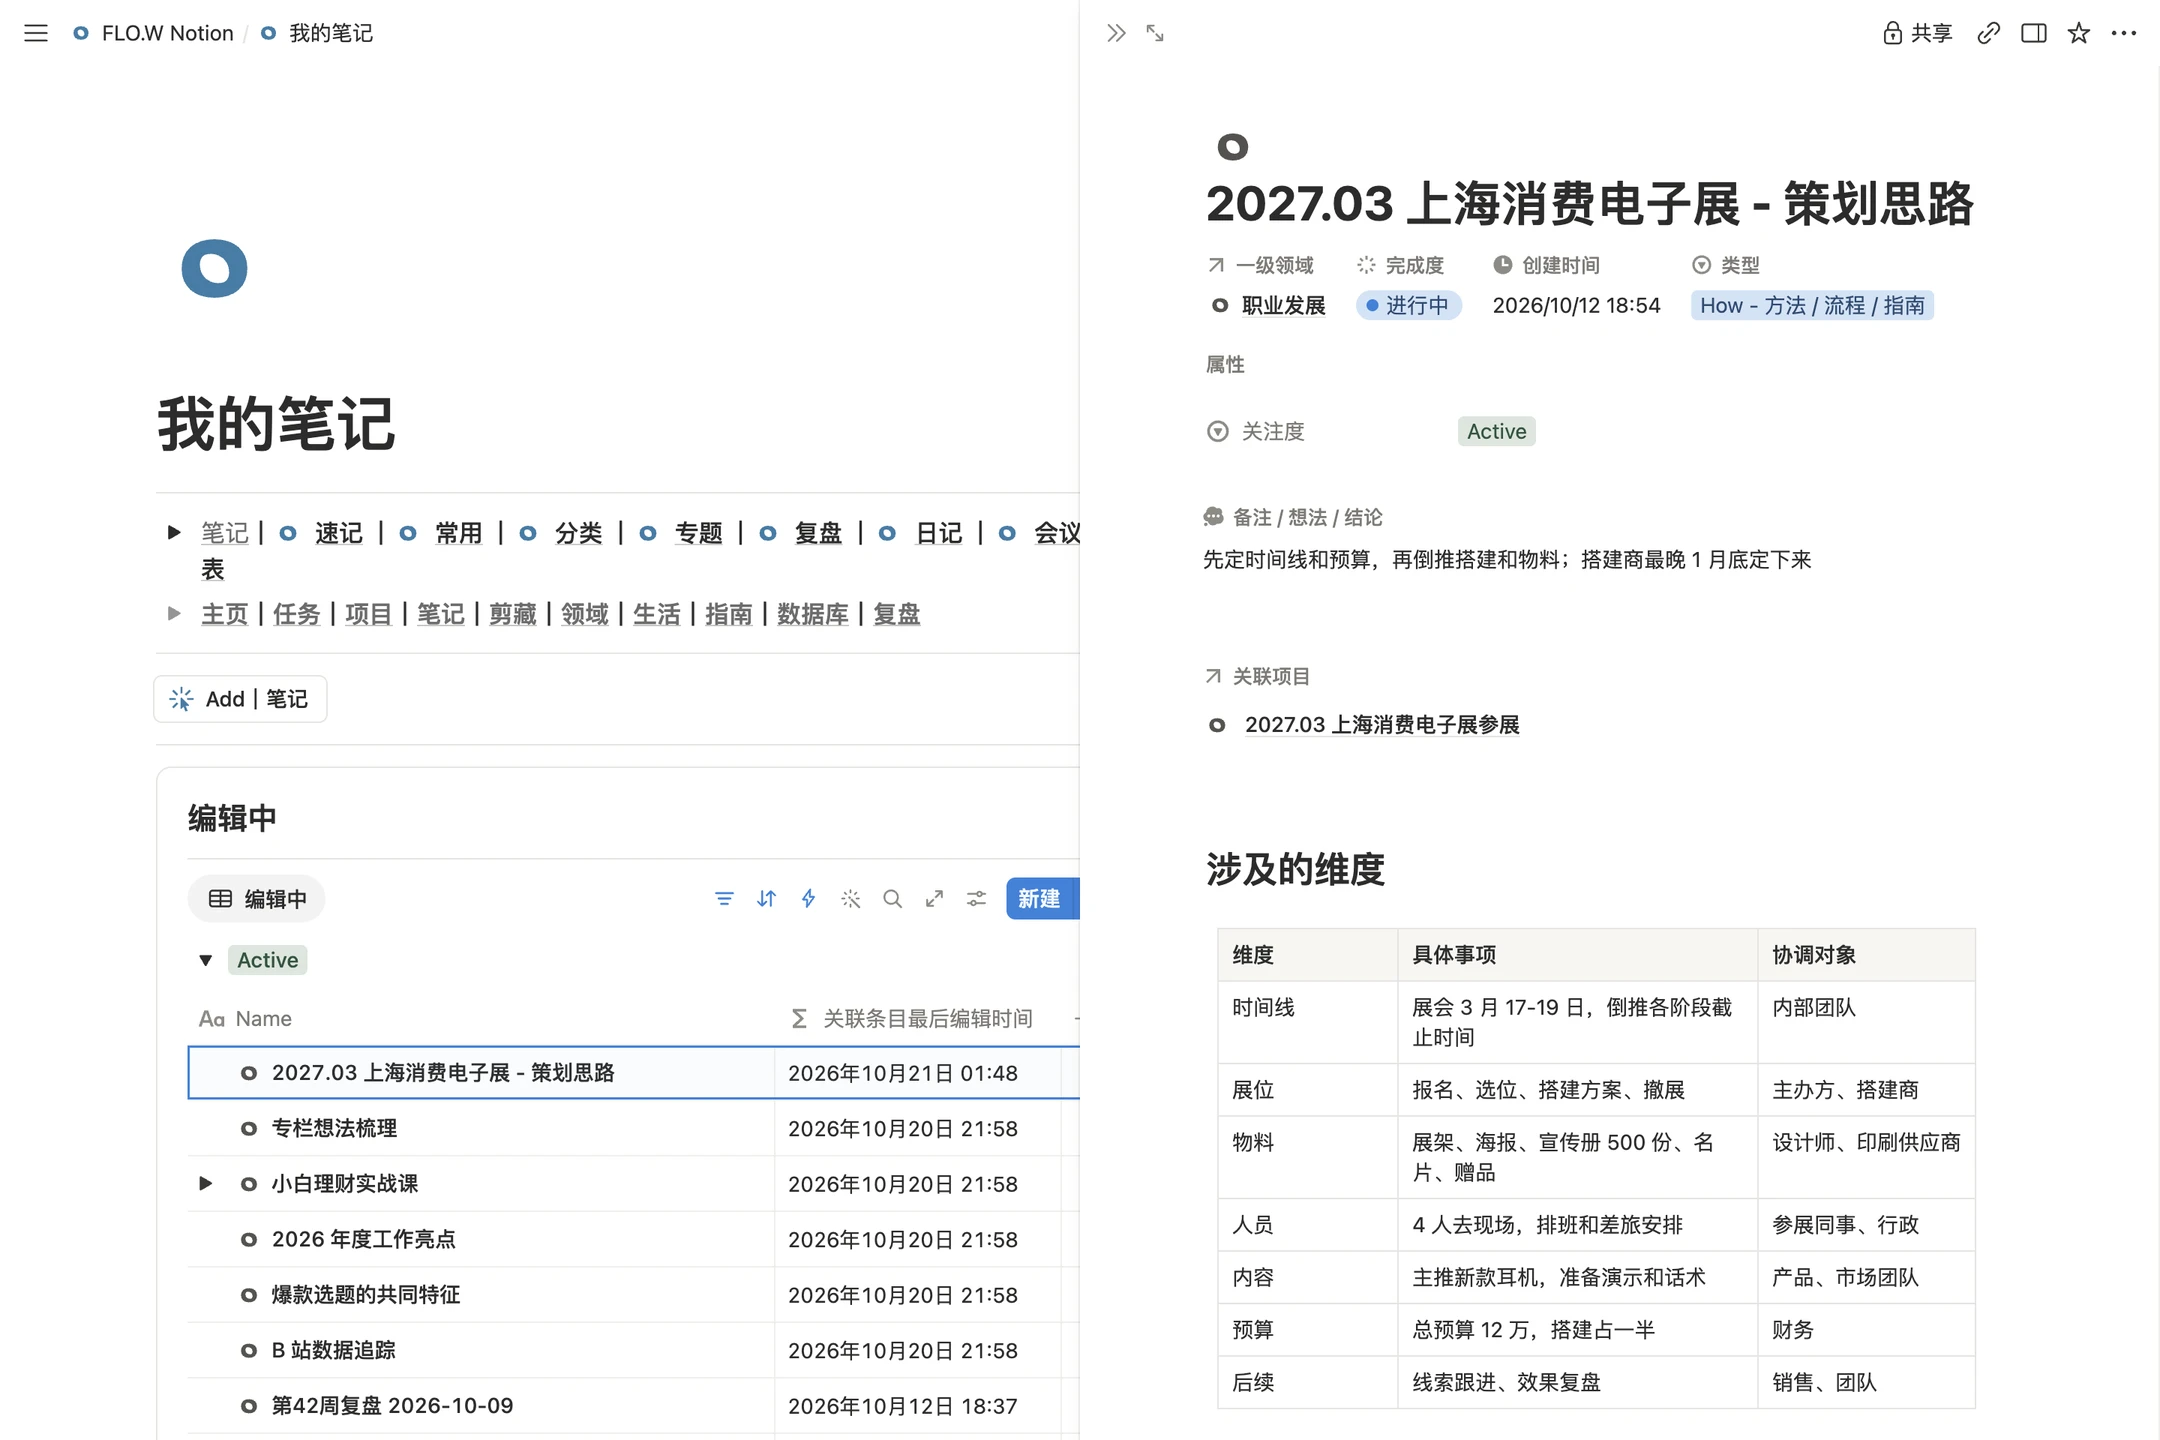Add the page to favorites with the star
This screenshot has width=2160, height=1440.
[x=2079, y=33]
